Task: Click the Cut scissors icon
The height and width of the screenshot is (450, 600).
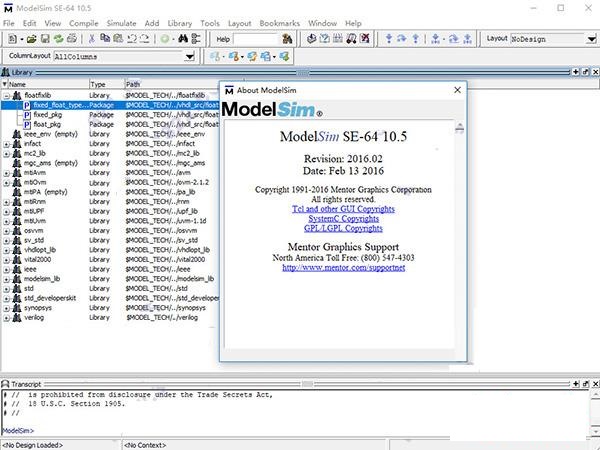Action: [x=92, y=39]
